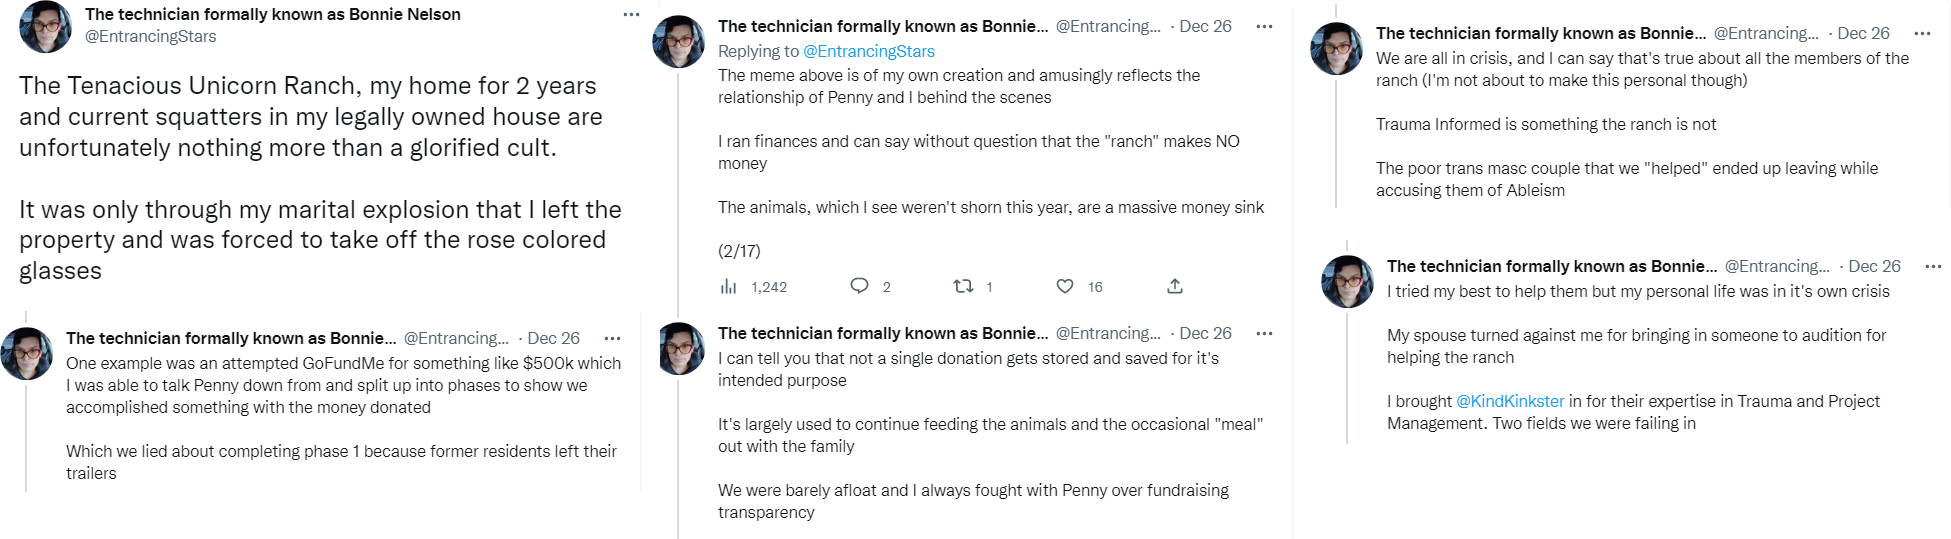Click avatar next to the GoFundMe tweet
The width and height of the screenshot is (1951, 539).
click(27, 354)
